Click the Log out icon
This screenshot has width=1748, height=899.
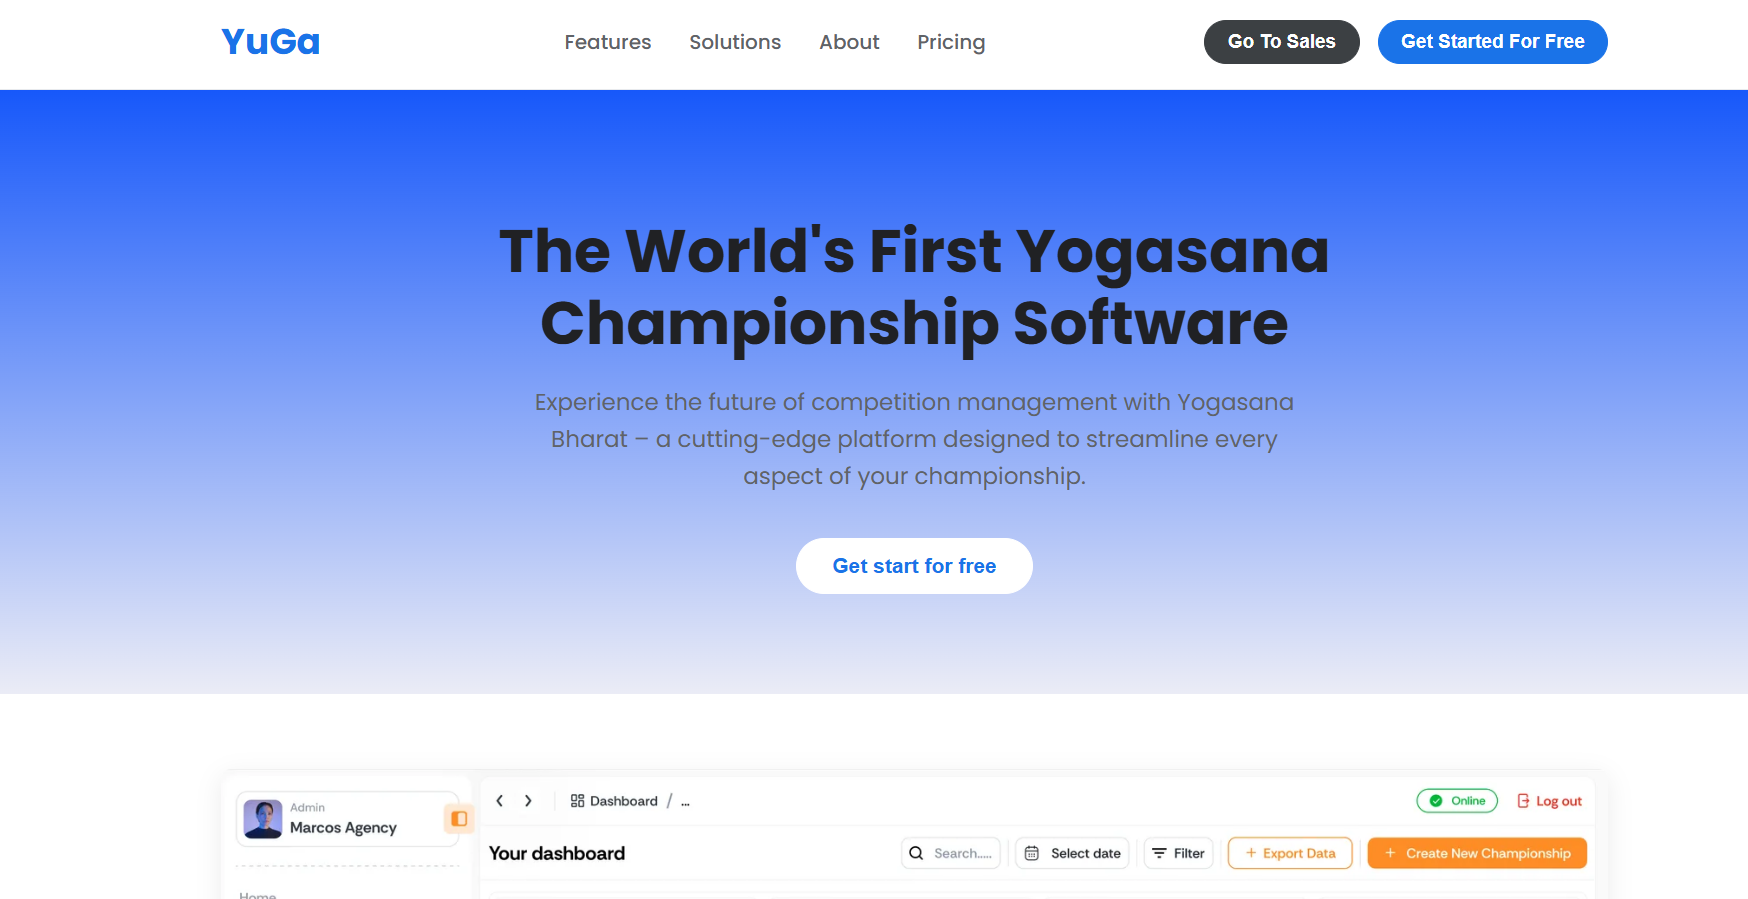(x=1523, y=801)
